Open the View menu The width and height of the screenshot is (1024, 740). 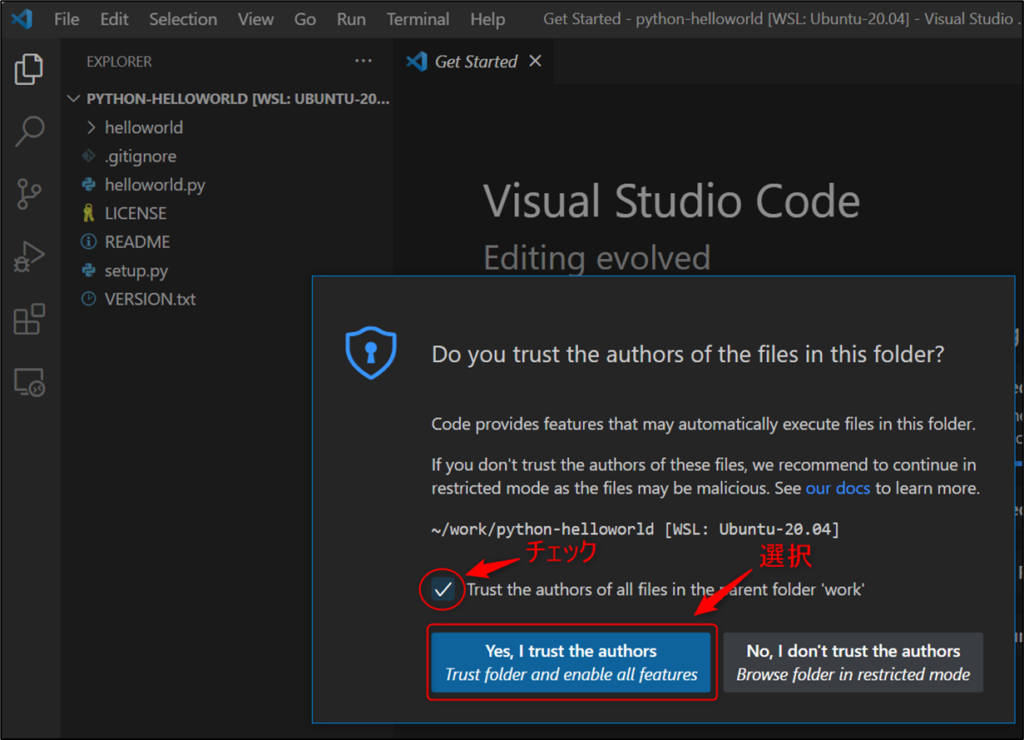coord(255,19)
